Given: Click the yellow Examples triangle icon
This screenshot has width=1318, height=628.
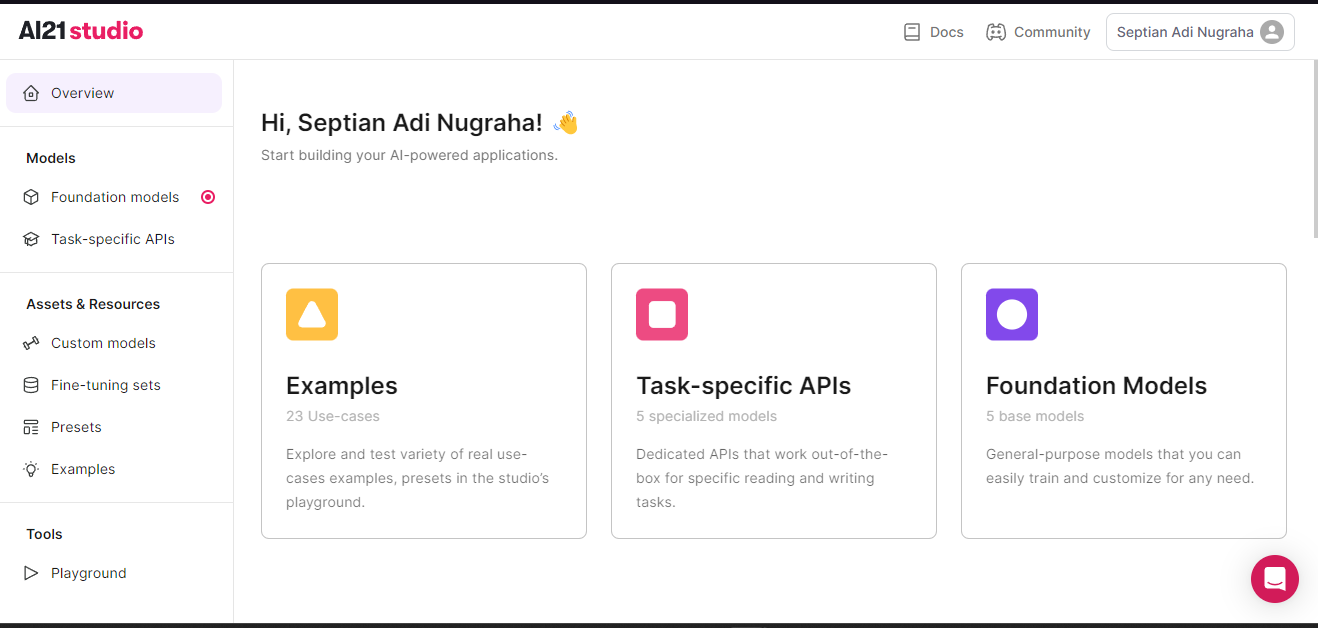Looking at the screenshot, I should pos(312,315).
